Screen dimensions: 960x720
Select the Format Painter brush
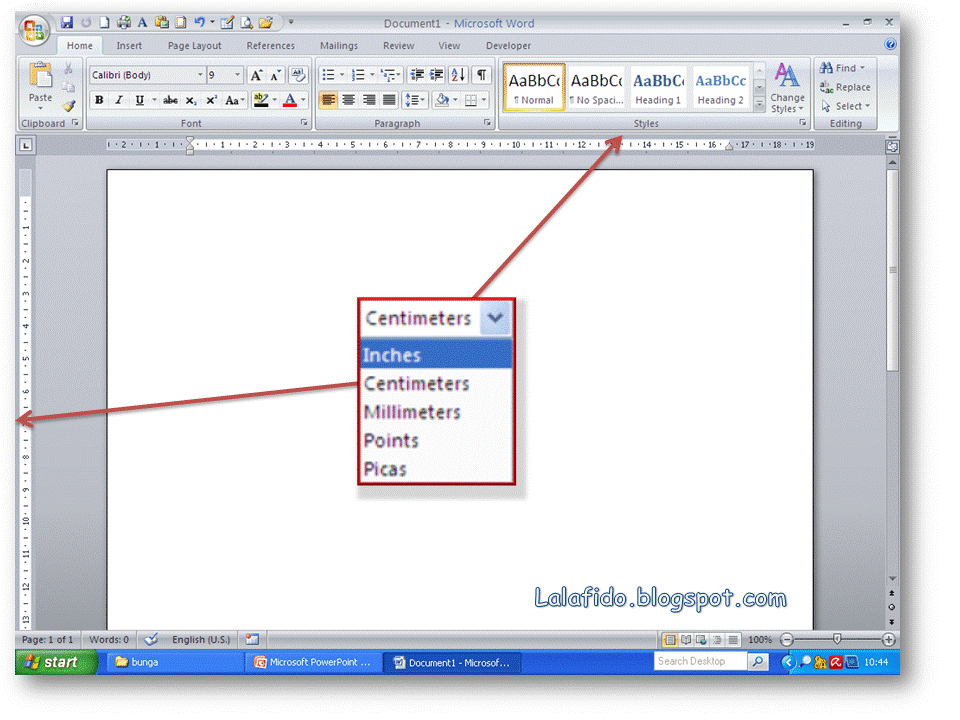69,106
